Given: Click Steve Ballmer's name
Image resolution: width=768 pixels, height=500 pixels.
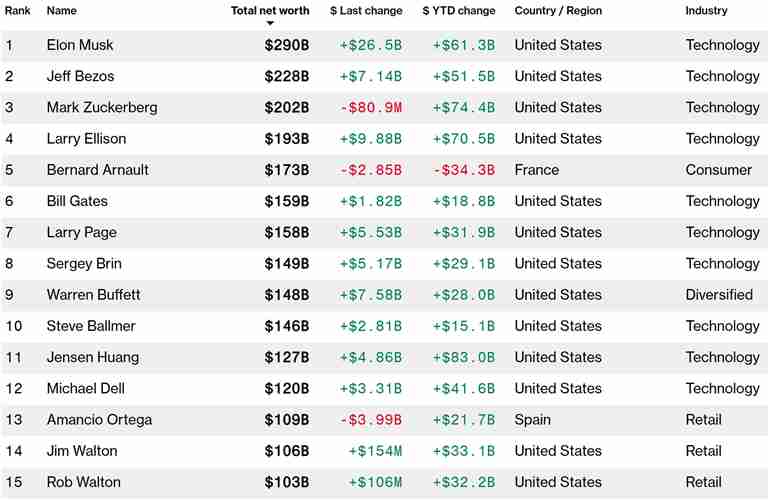Looking at the screenshot, I should coord(91,326).
